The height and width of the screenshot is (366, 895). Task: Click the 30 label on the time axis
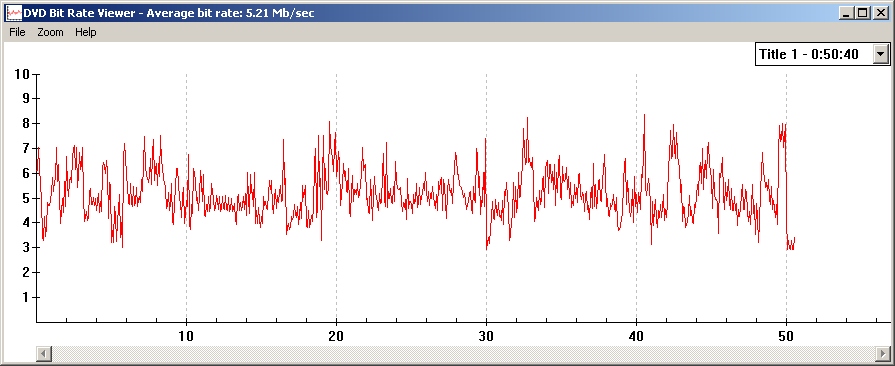(x=486, y=336)
